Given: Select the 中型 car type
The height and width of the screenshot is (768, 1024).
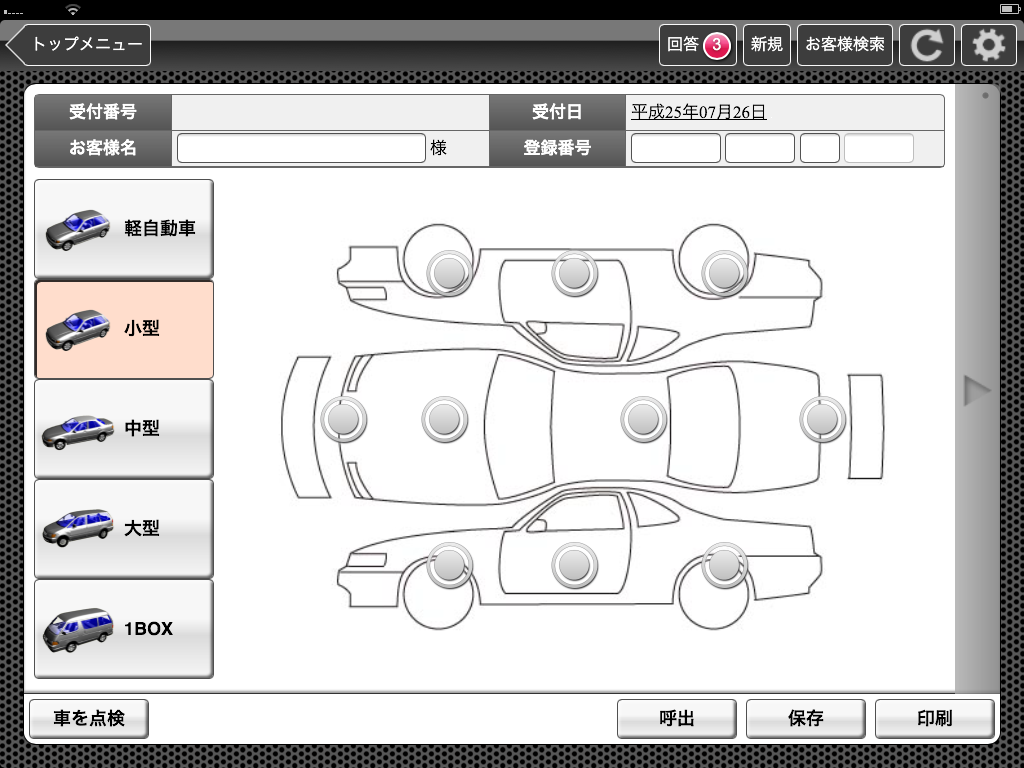Looking at the screenshot, I should 124,429.
